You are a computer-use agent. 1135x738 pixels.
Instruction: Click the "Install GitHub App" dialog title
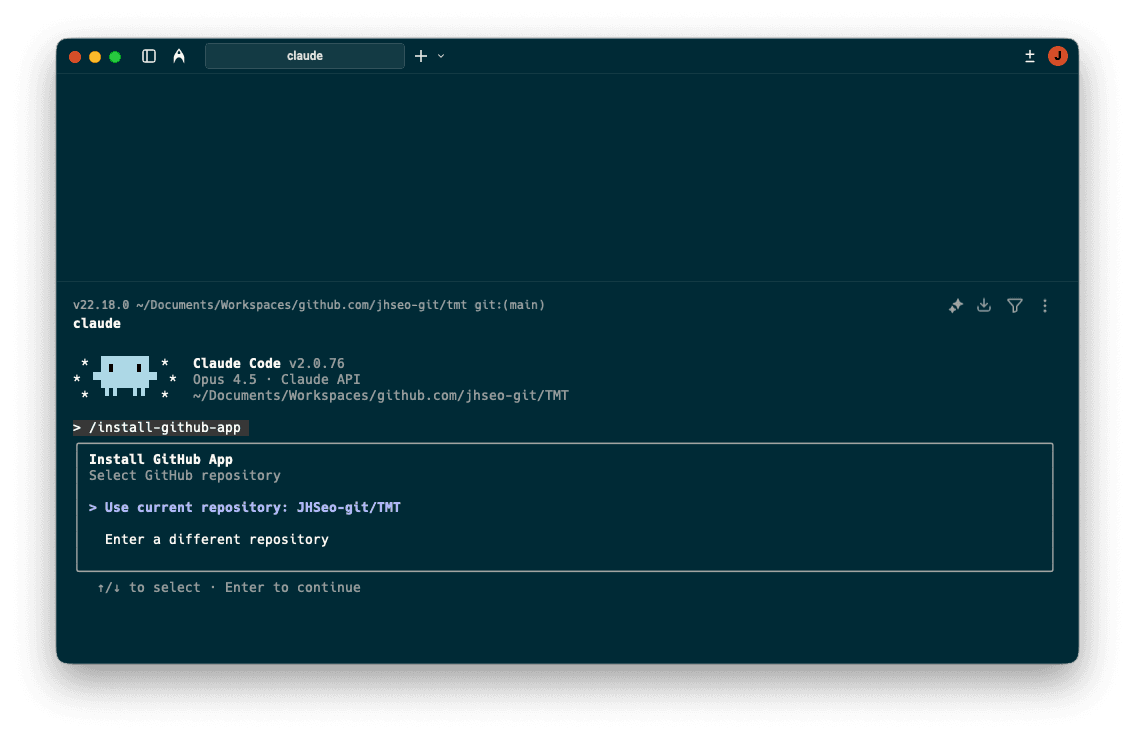click(160, 459)
